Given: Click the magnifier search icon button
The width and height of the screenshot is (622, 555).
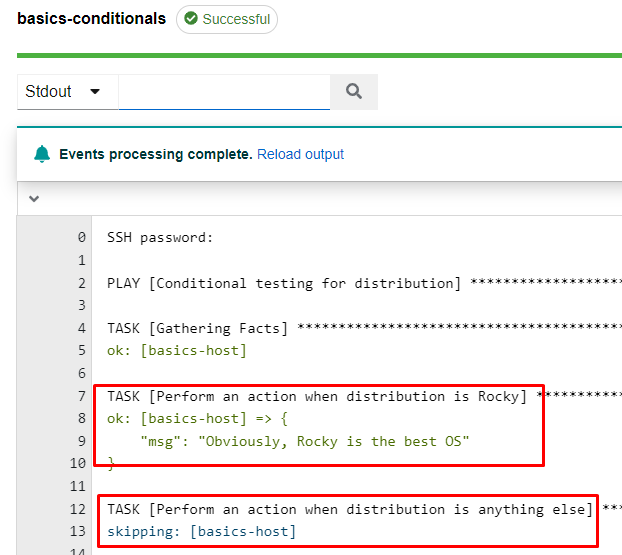Looking at the screenshot, I should click(x=353, y=91).
